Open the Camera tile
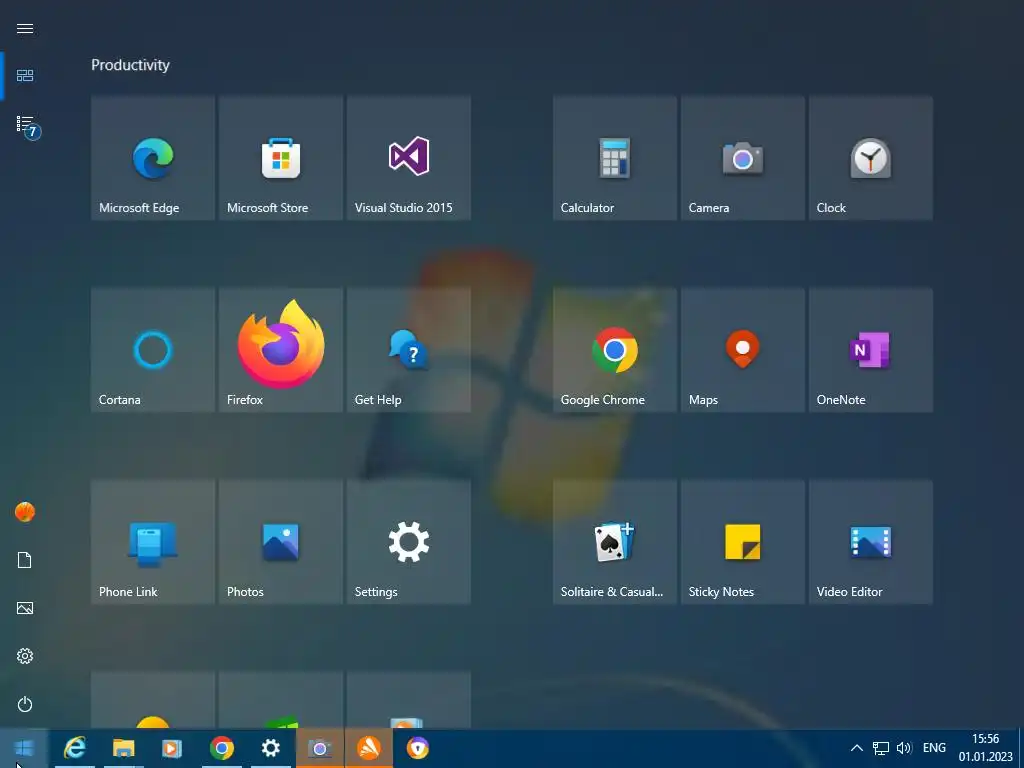This screenshot has width=1024, height=768. (x=743, y=158)
